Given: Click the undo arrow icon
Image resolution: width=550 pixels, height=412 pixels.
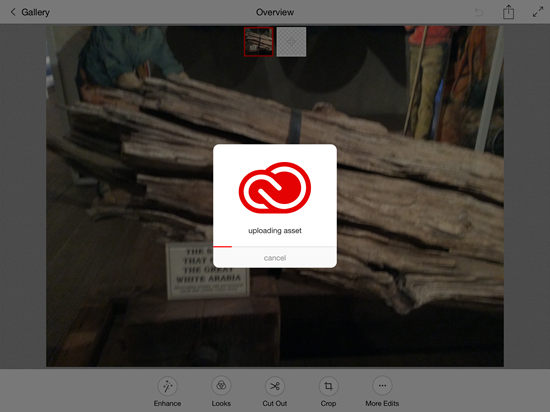Looking at the screenshot, I should click(x=479, y=13).
